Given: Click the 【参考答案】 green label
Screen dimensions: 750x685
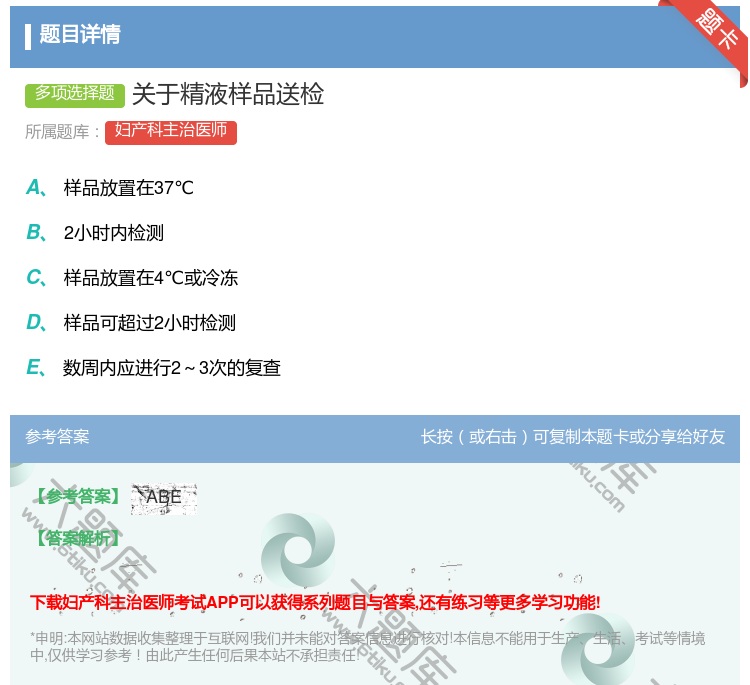Looking at the screenshot, I should (x=79, y=496).
